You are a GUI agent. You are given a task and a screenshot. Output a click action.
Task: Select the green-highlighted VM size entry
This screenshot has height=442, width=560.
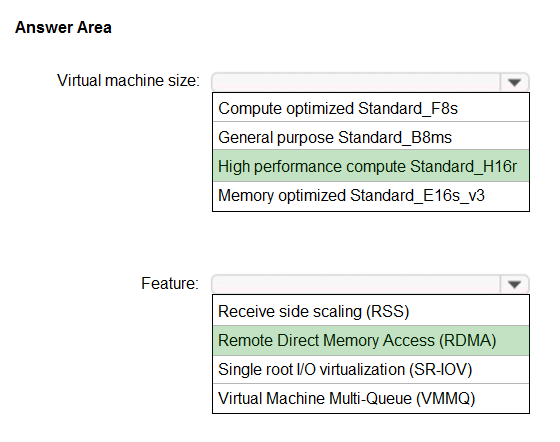371,166
